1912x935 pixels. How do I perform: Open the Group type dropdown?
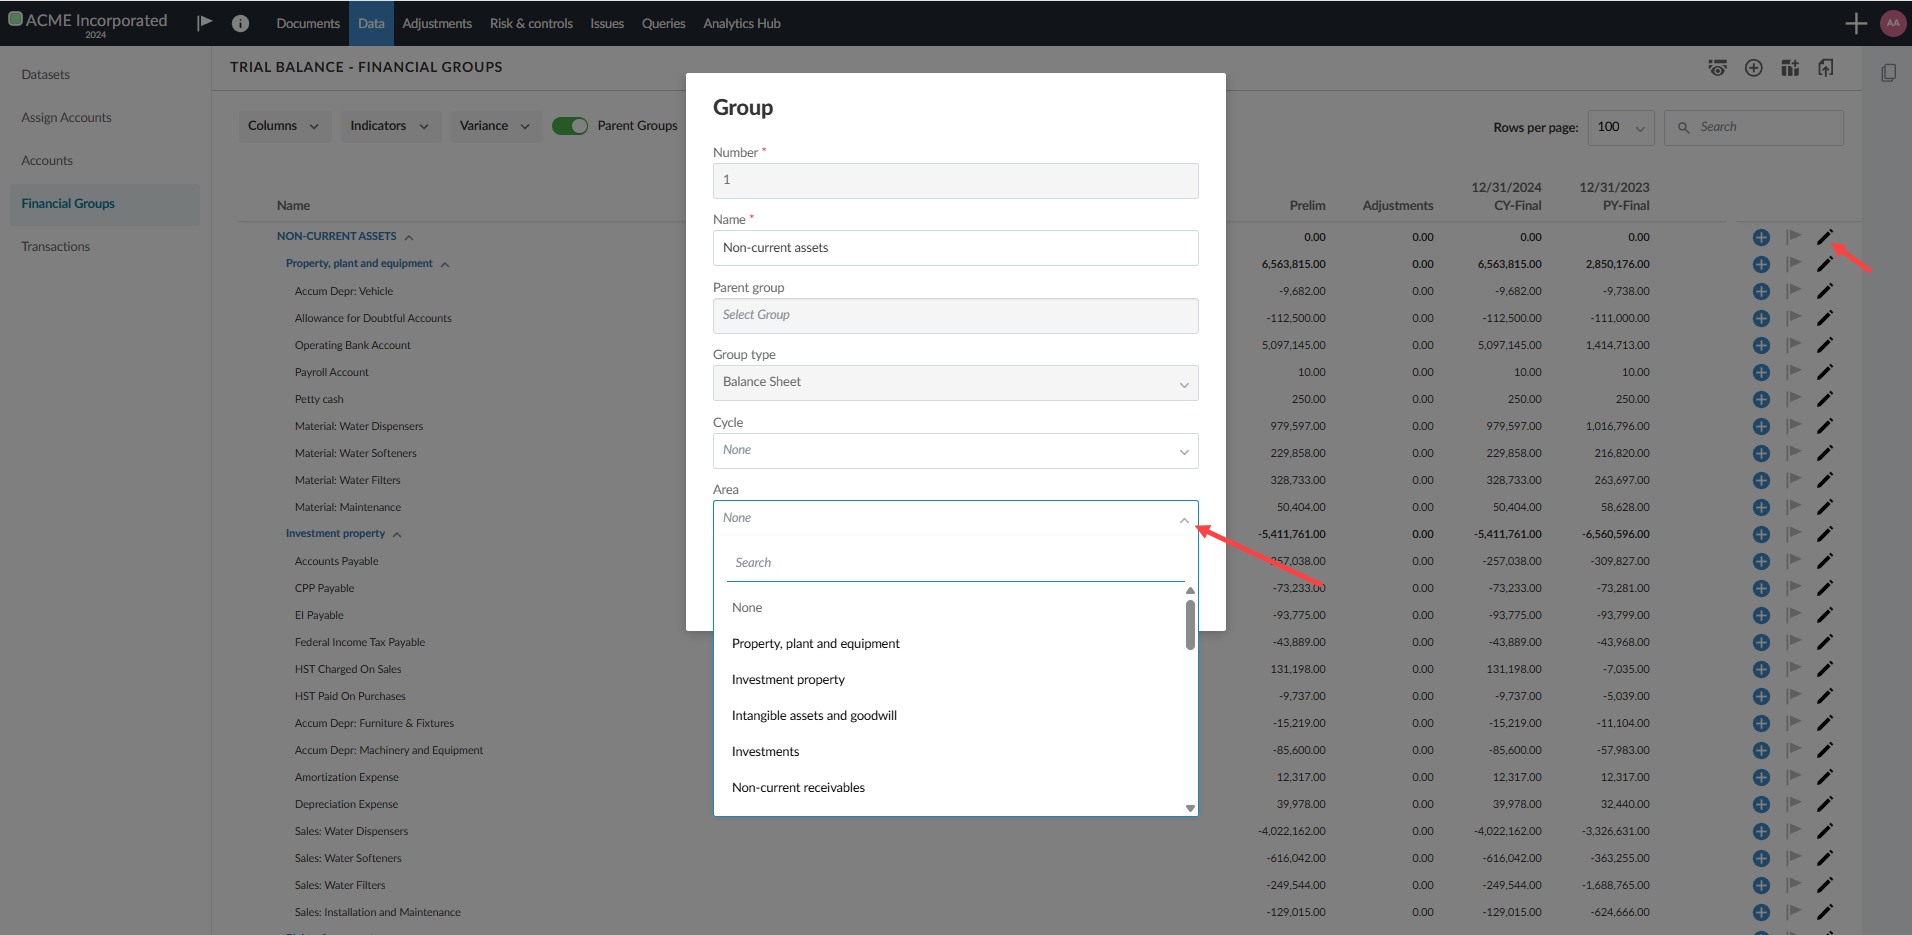[x=955, y=383]
